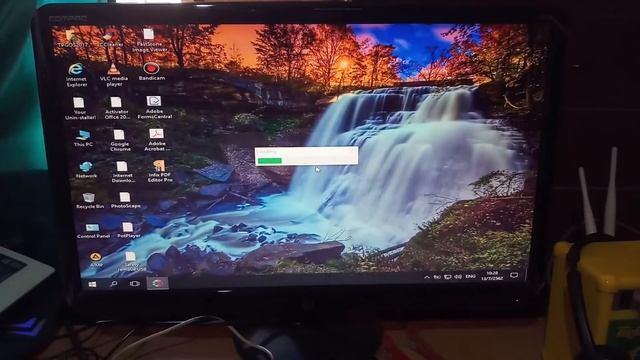
Task: Launch FastStone Image Viewer shortcut
Action: [x=149, y=40]
